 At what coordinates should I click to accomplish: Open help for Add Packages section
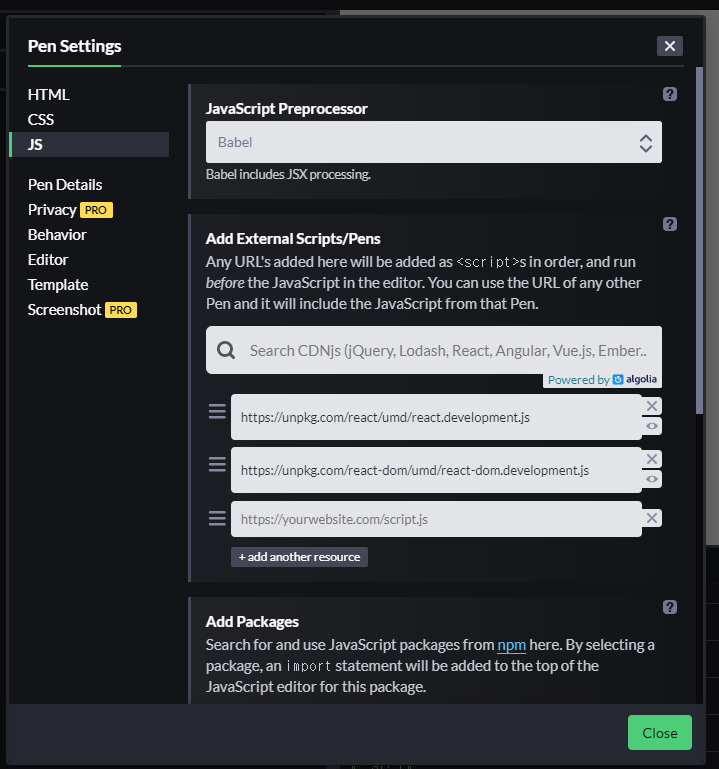(669, 607)
